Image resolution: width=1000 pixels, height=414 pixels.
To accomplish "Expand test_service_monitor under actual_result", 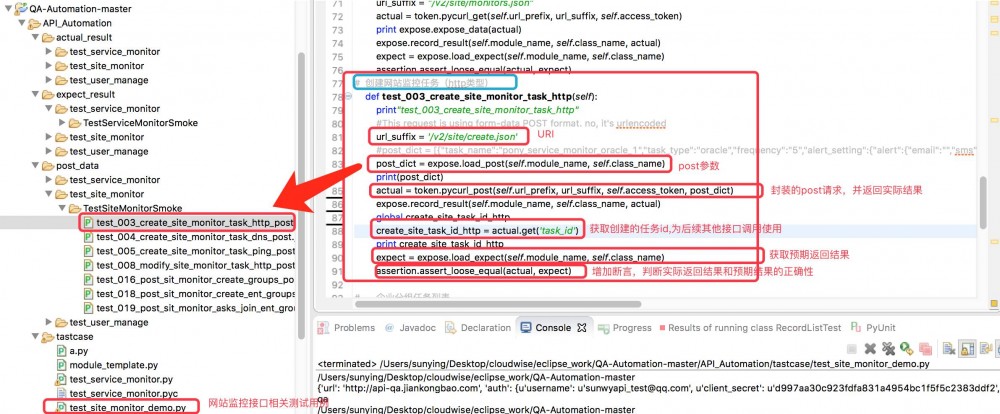I will (x=49, y=52).
